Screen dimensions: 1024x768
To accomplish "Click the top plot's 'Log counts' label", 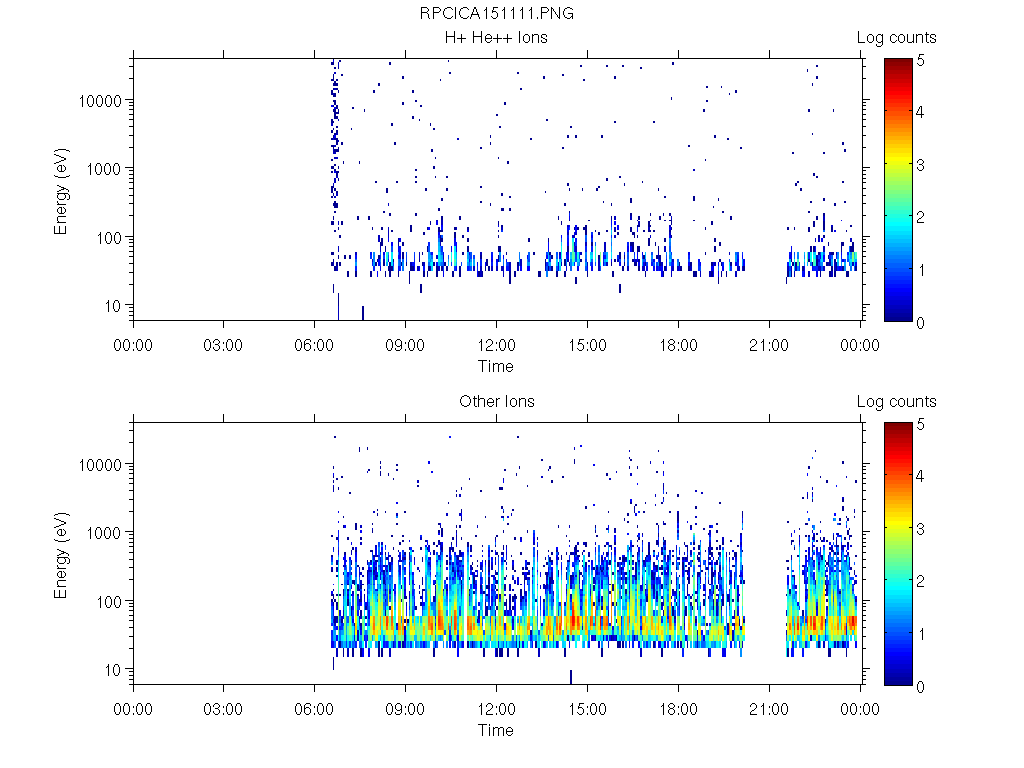I will coord(897,38).
